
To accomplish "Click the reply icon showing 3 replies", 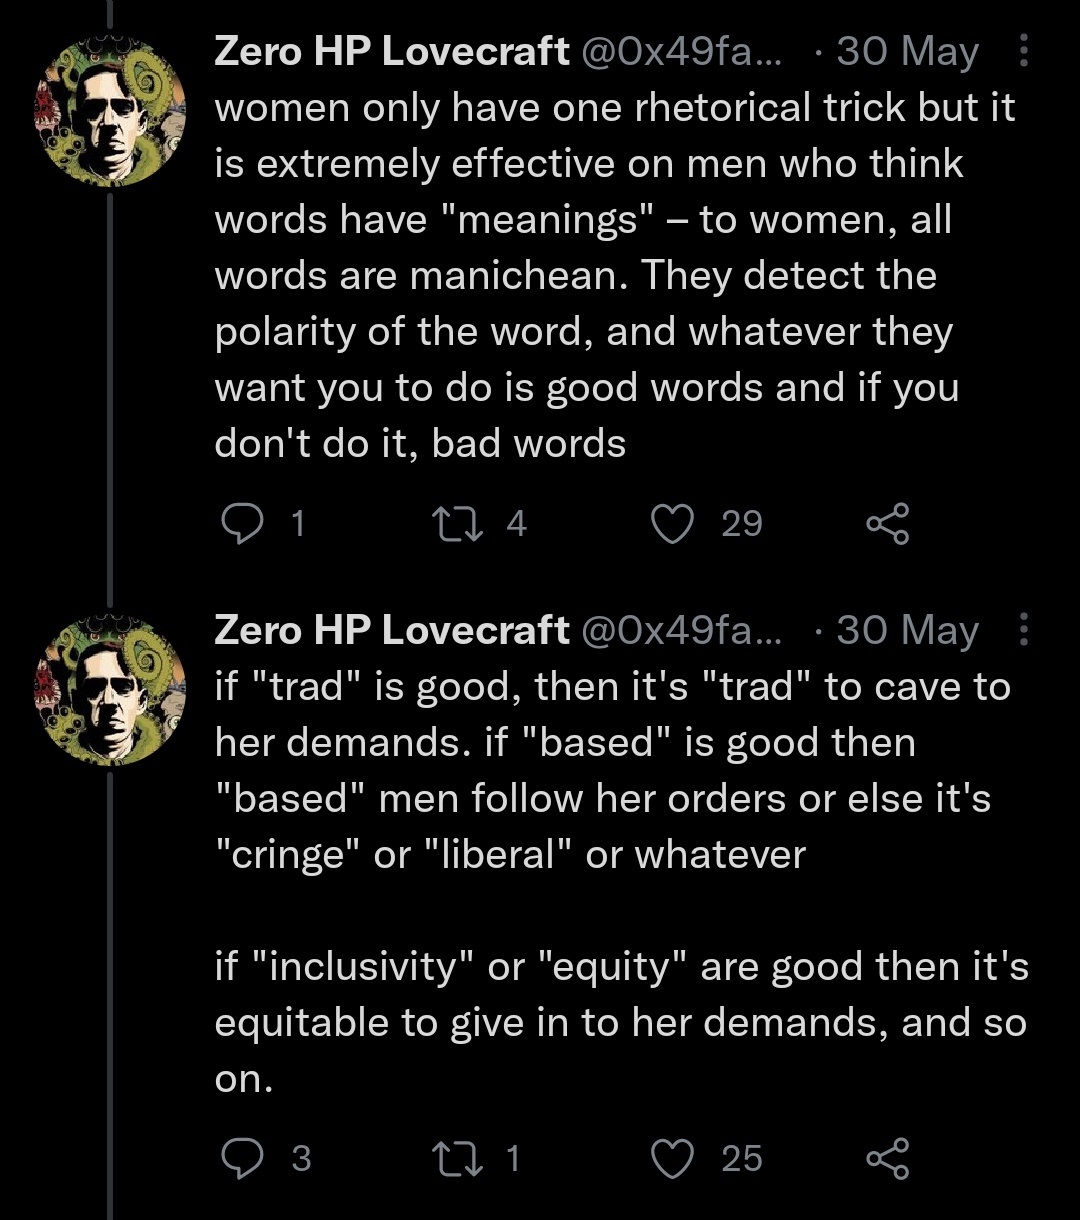I will pos(239,1157).
